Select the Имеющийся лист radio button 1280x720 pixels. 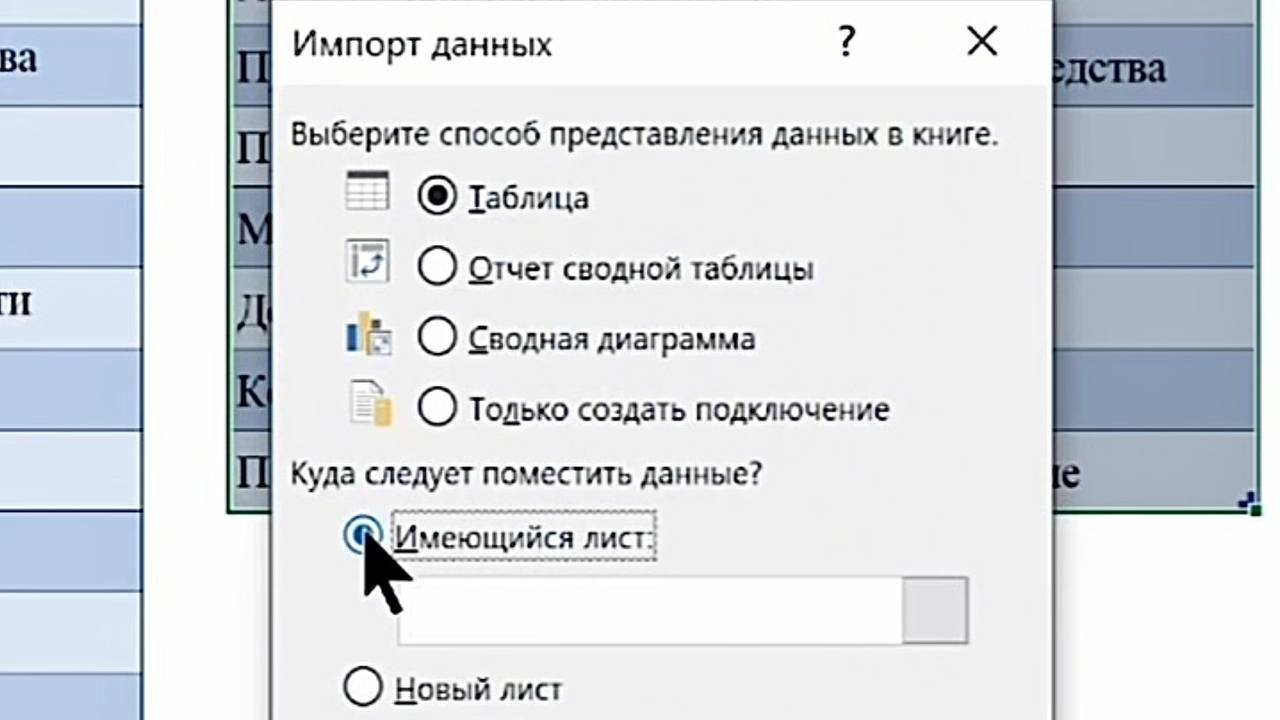[x=361, y=536]
